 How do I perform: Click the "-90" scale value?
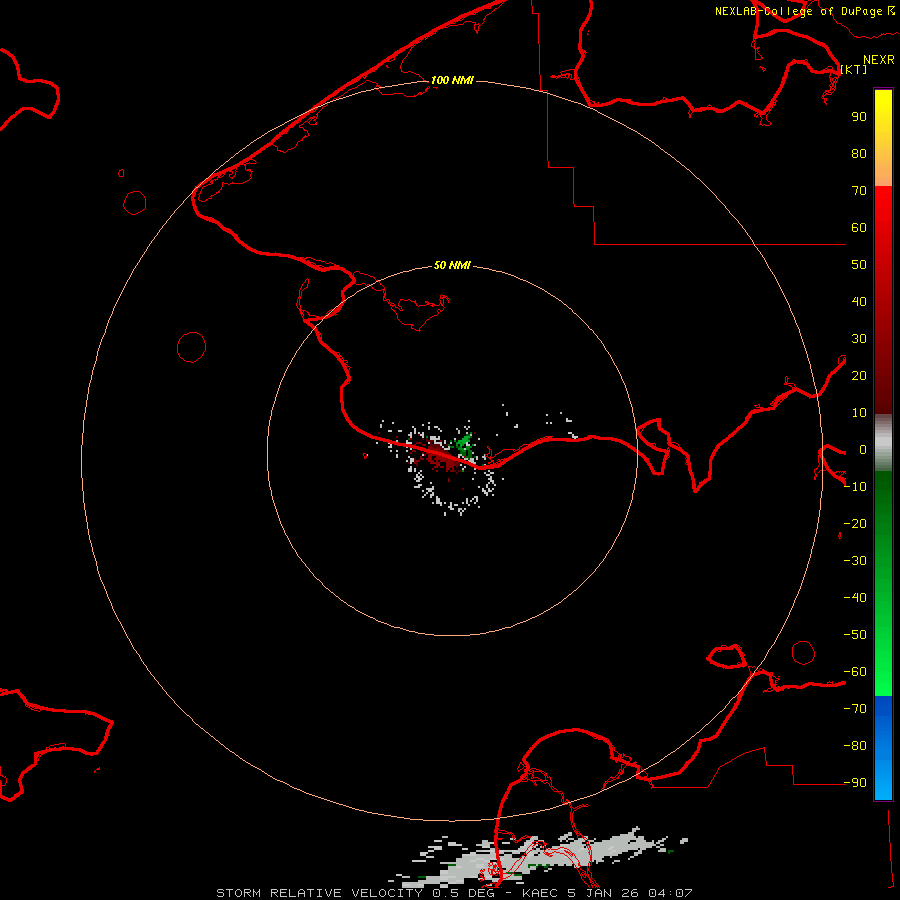click(855, 783)
